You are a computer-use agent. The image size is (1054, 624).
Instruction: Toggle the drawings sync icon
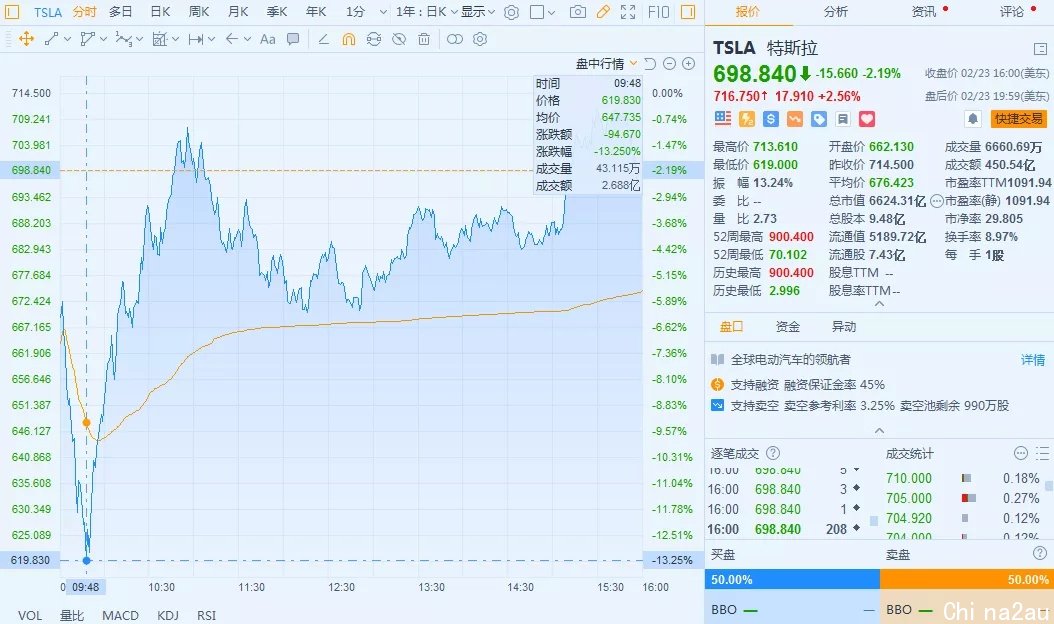click(374, 39)
